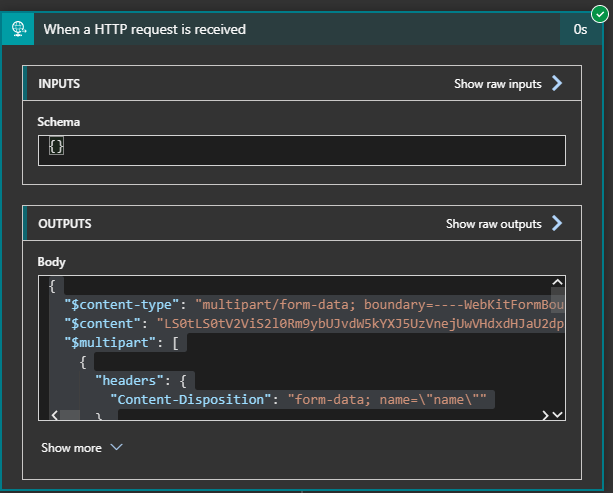This screenshot has height=493, width=613.
Task: Click the chevron beside Show raw inputs
Action: click(558, 84)
